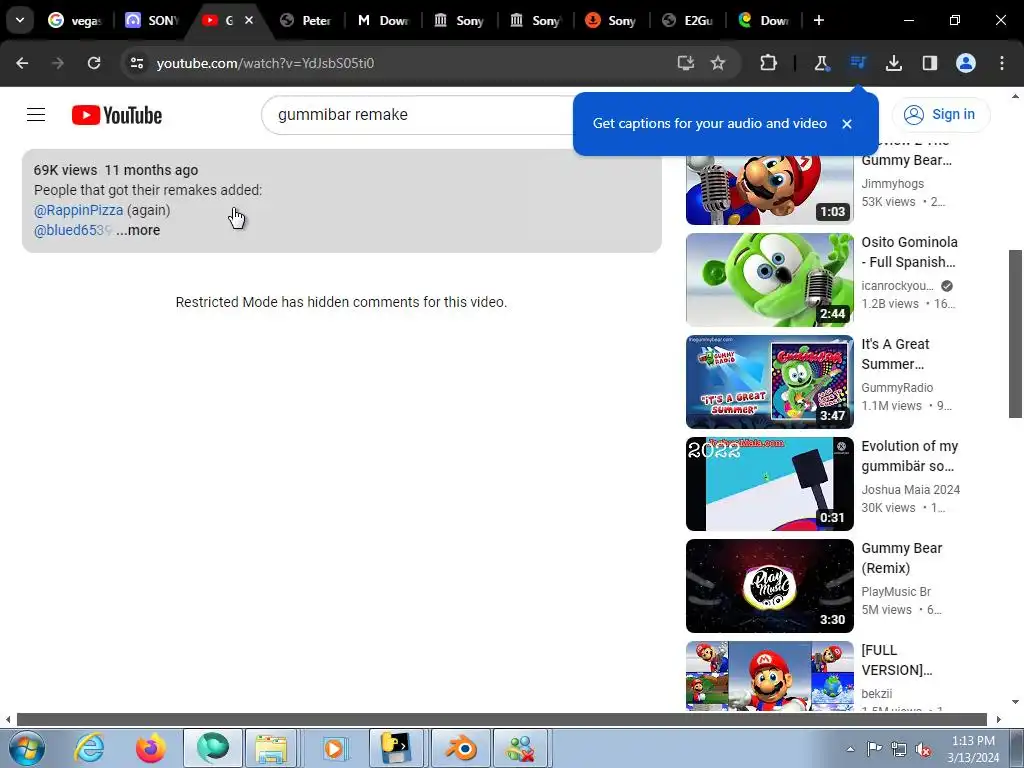Viewport: 1024px width, 768px height.
Task: Open Windows Media Player on taskbar
Action: 334,748
